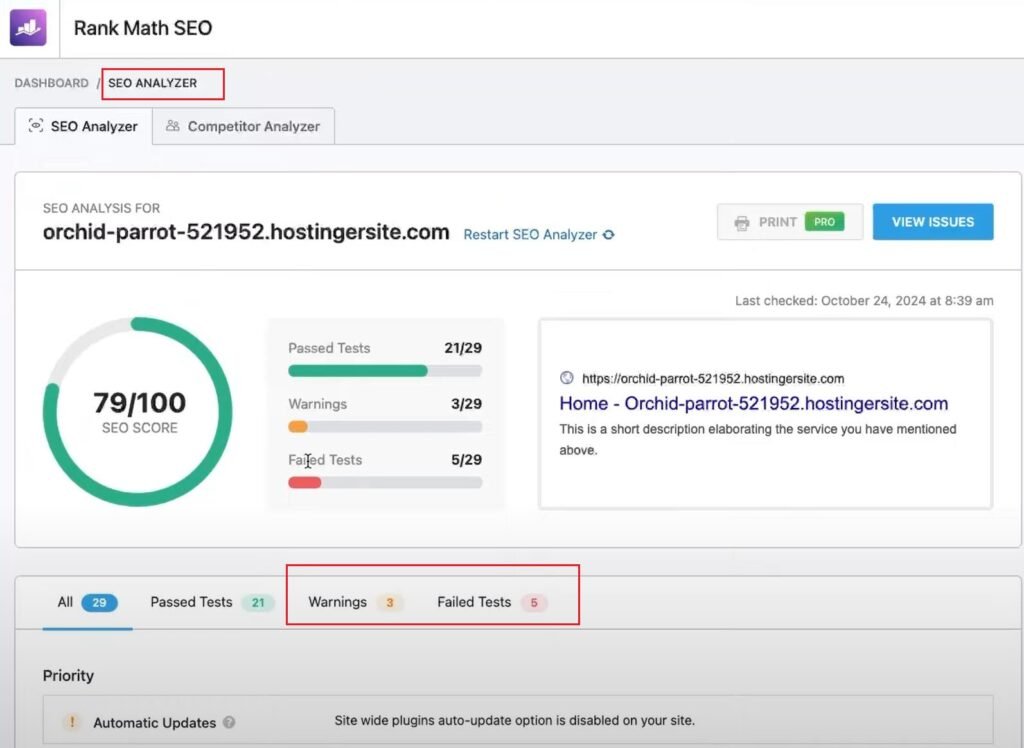This screenshot has height=748, width=1024.
Task: Click the 21/29 passed tests count
Action: [463, 348]
